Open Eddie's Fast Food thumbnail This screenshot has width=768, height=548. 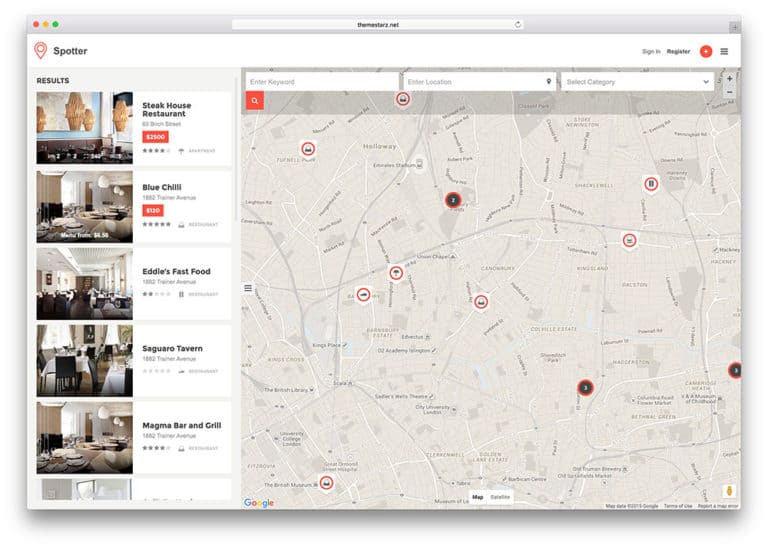[x=84, y=284]
